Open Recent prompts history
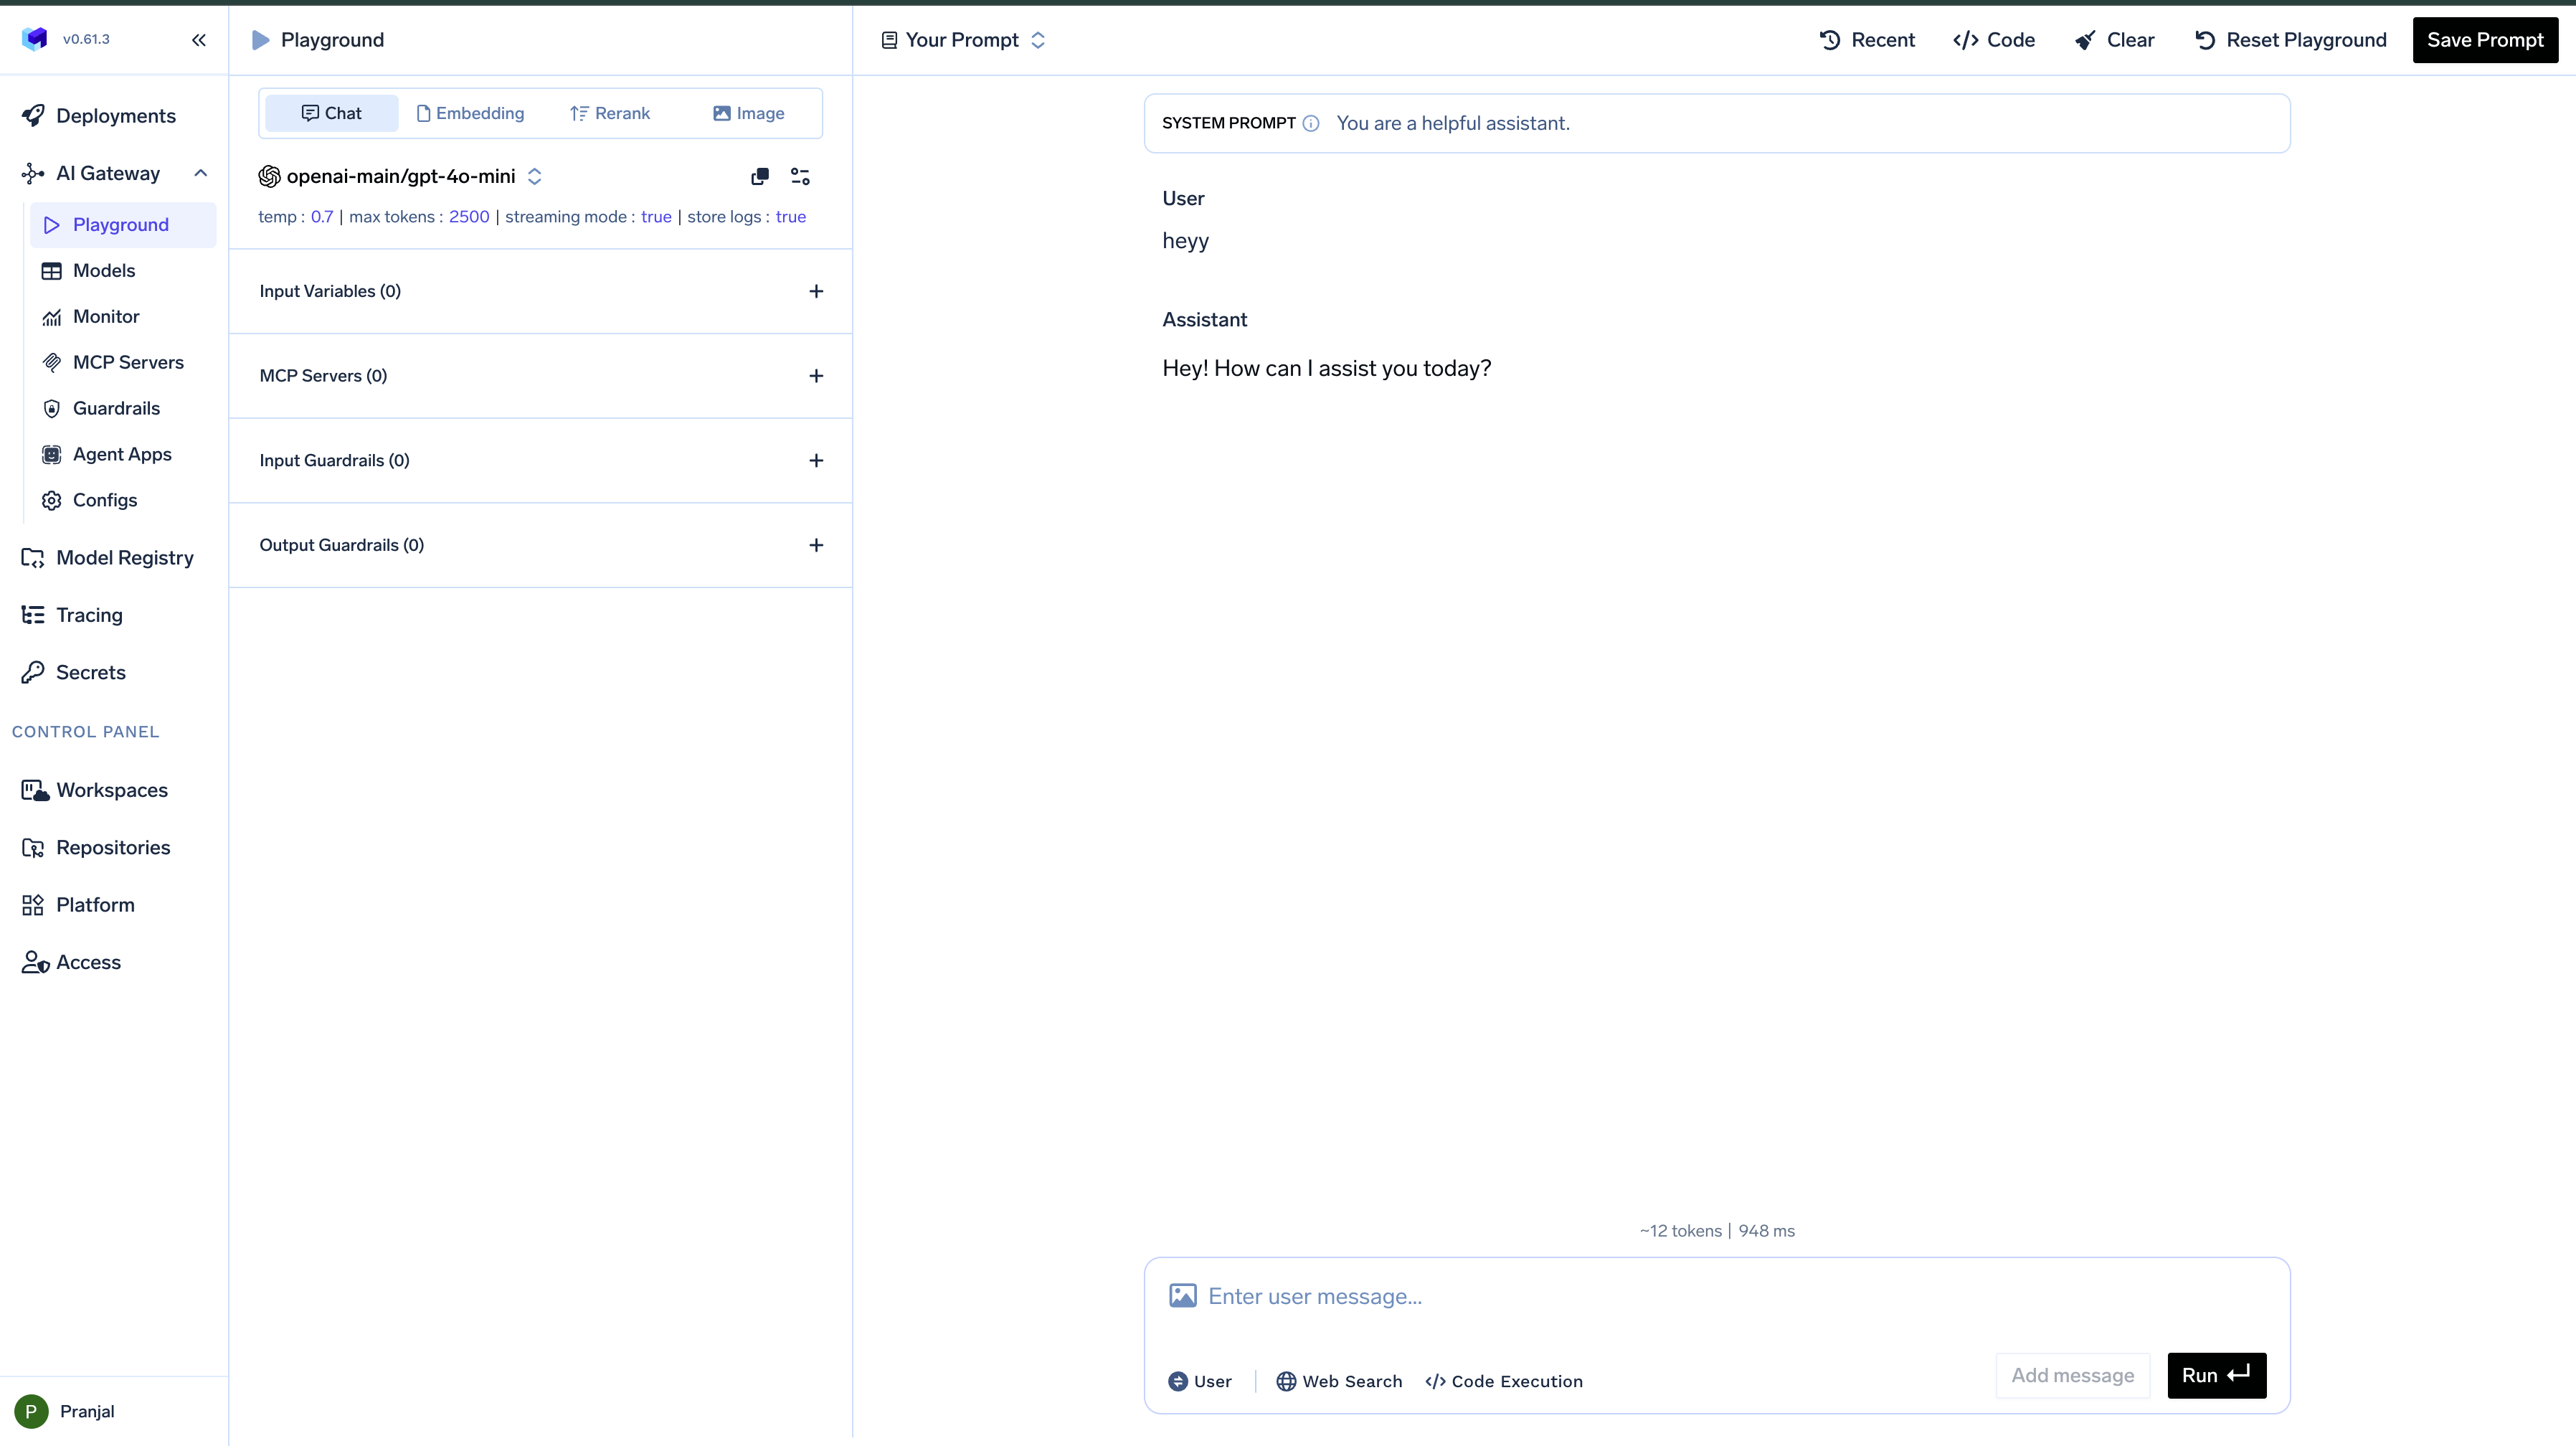The image size is (2576, 1446). coord(1867,40)
